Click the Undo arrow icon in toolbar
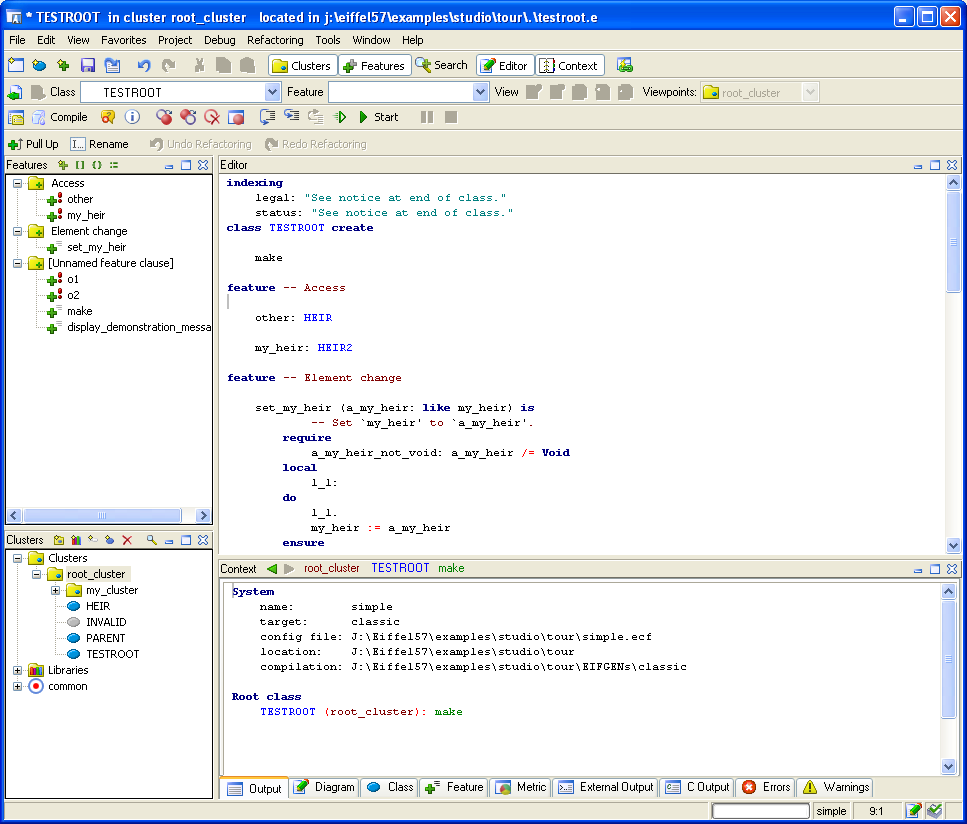Screen dimensions: 967x824 144,66
